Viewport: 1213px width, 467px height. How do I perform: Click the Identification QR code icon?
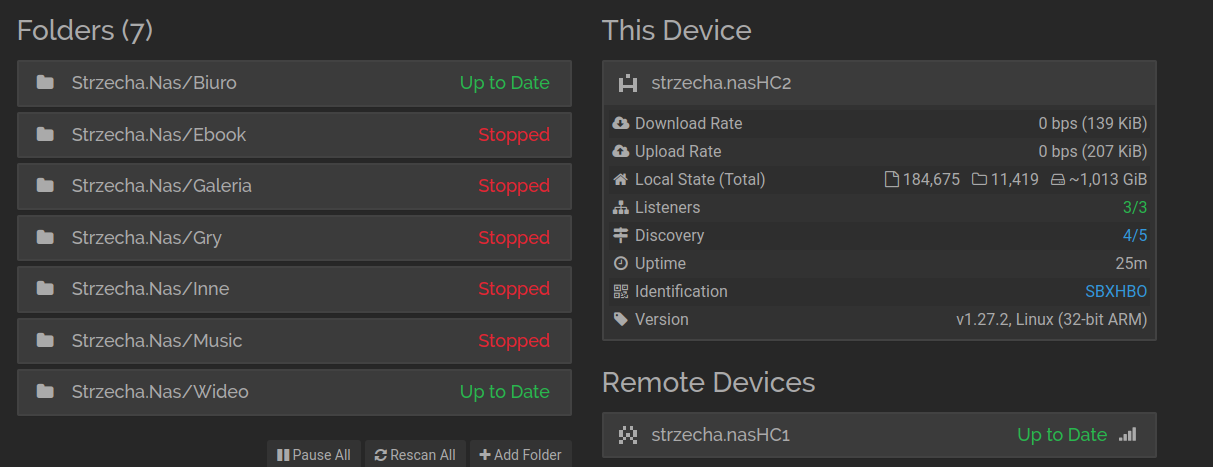click(x=621, y=292)
